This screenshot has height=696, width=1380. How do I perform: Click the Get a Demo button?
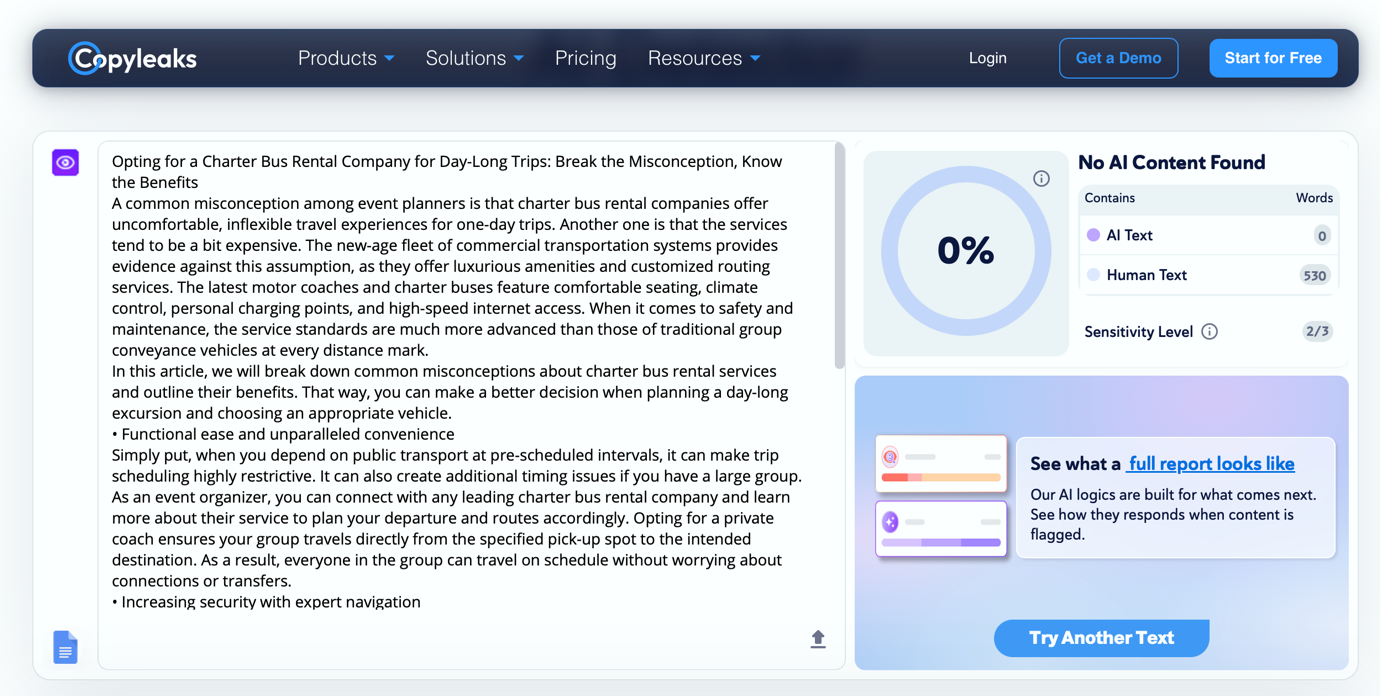[x=1118, y=58]
